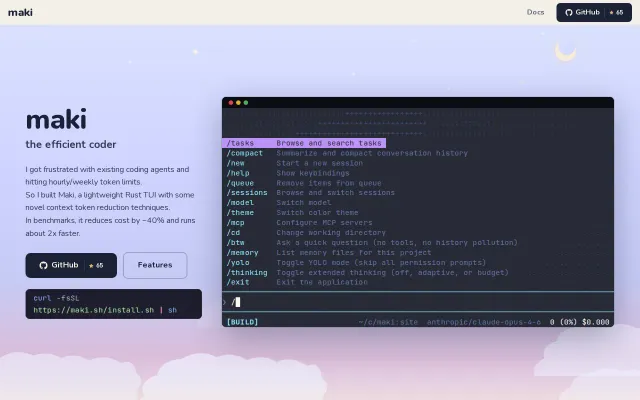
Task: Click the curl install command box
Action: tap(113, 304)
